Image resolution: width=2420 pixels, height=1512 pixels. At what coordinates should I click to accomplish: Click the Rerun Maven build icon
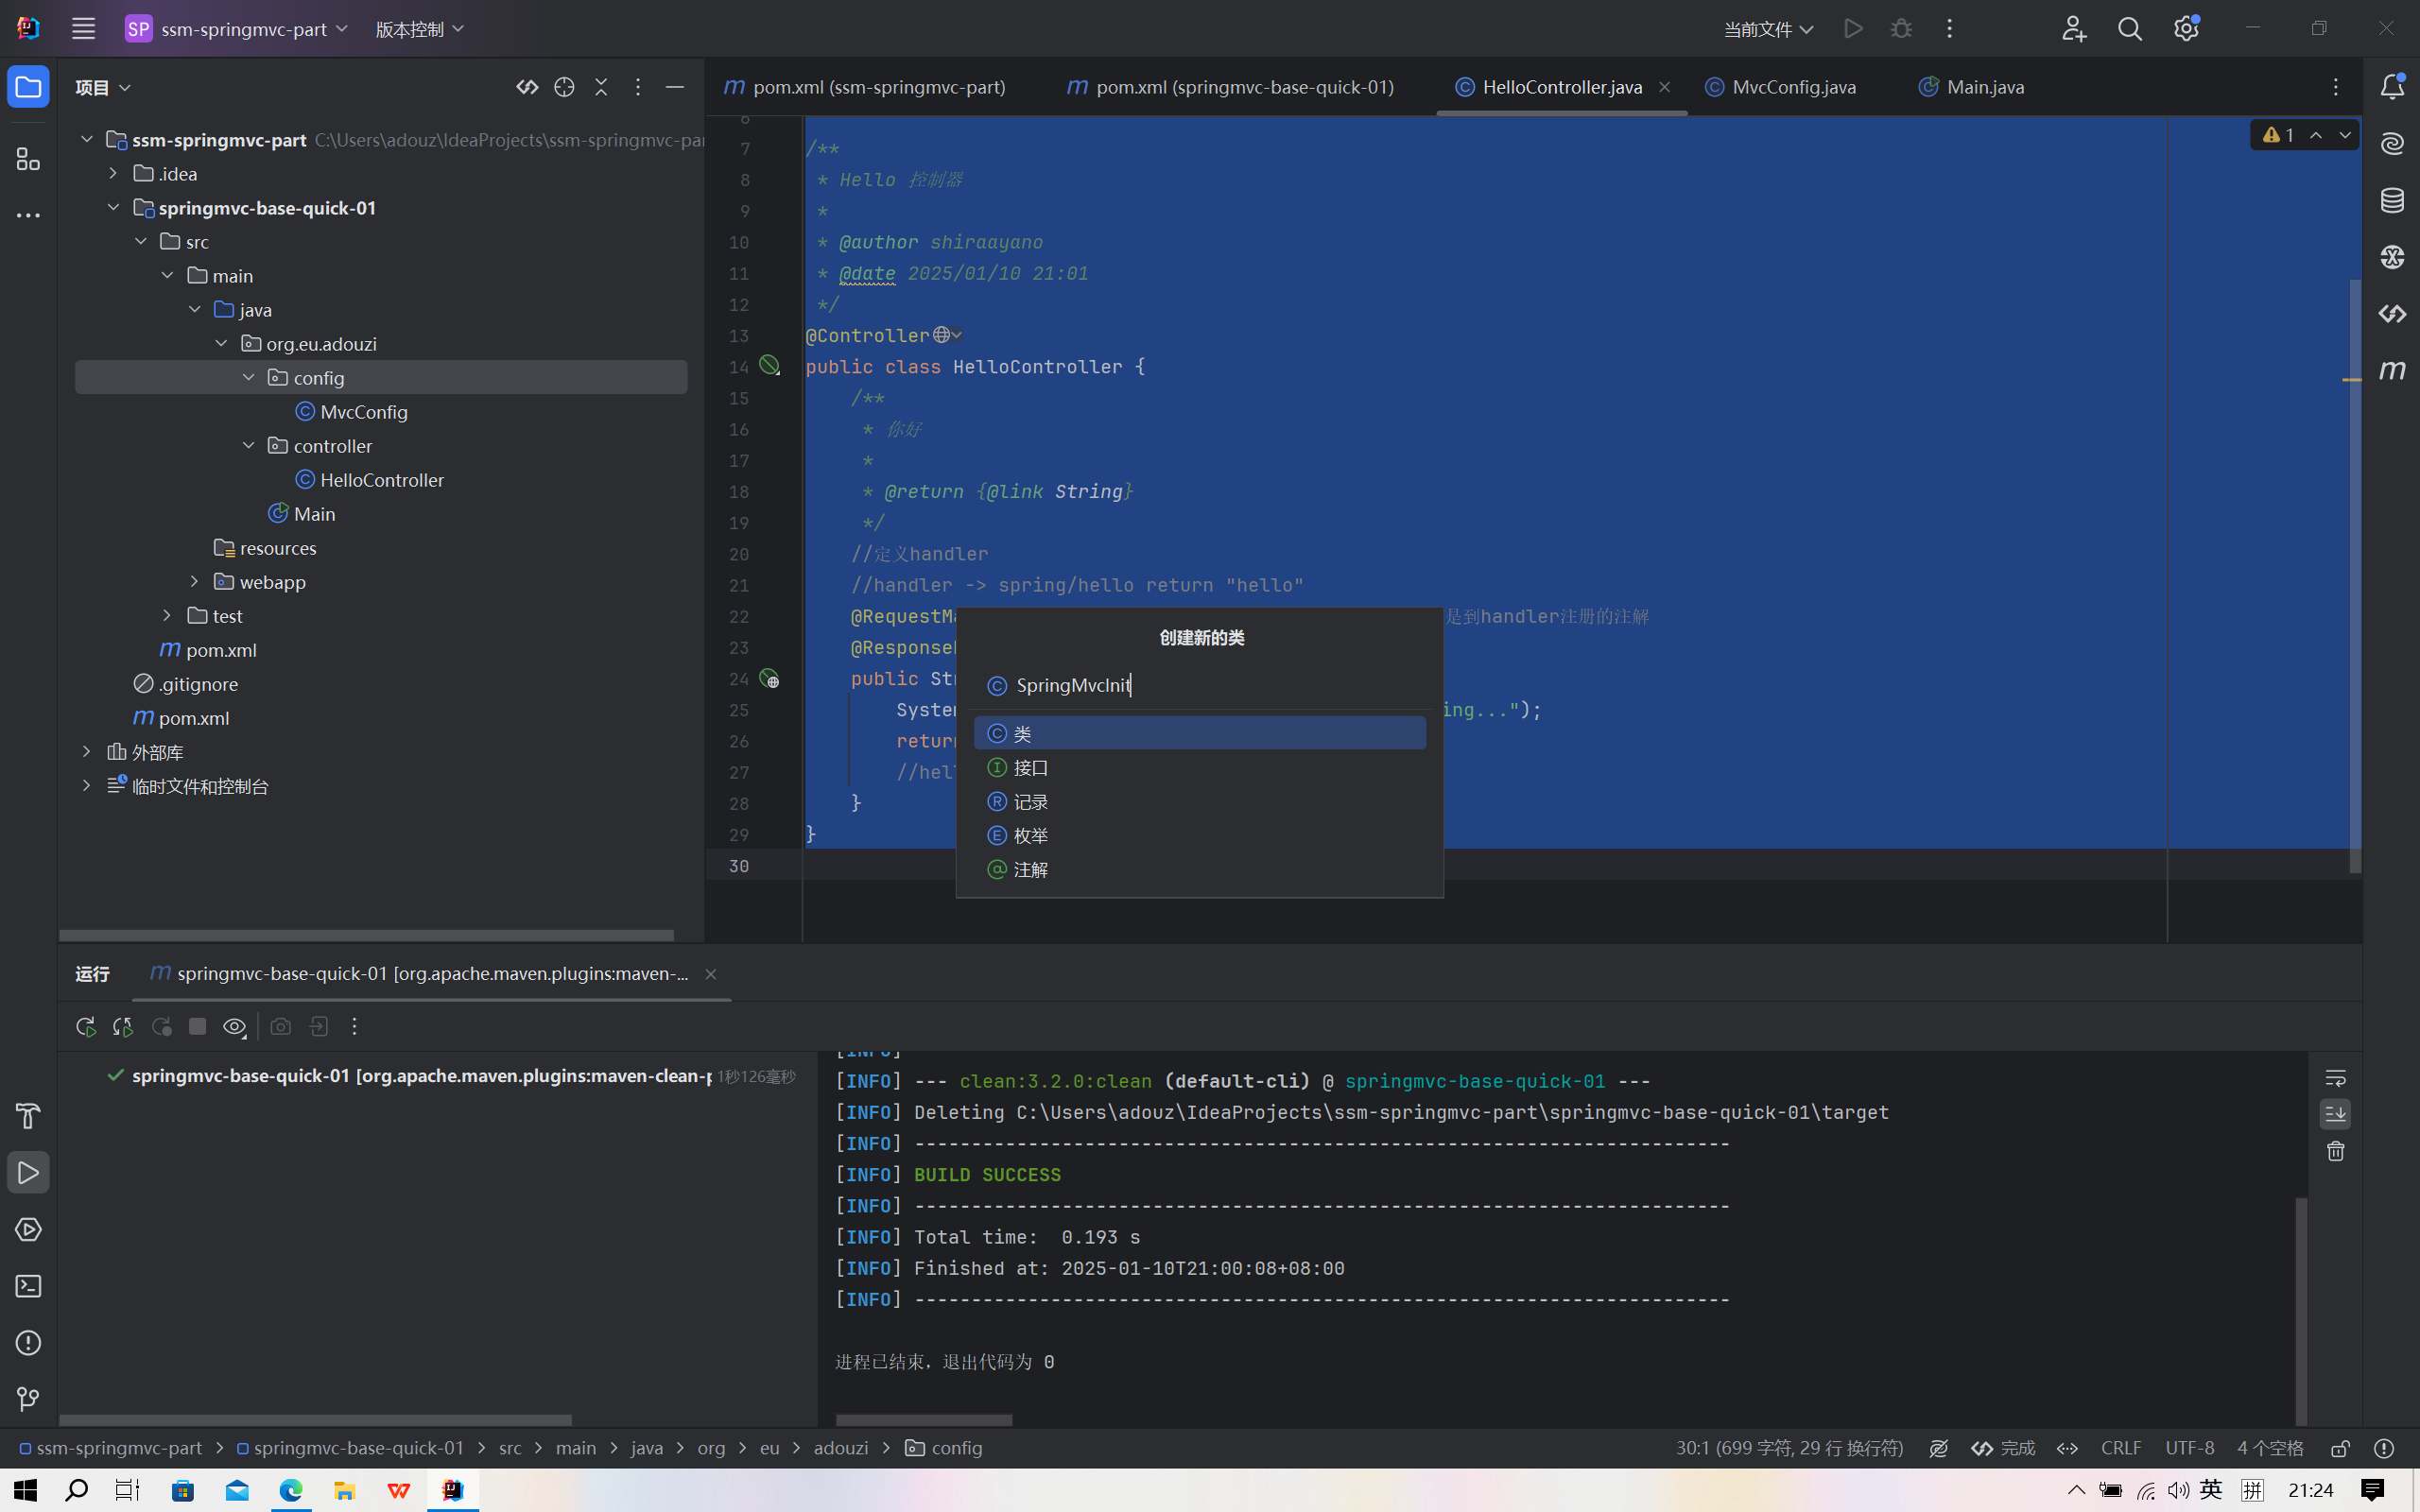[x=85, y=1027]
